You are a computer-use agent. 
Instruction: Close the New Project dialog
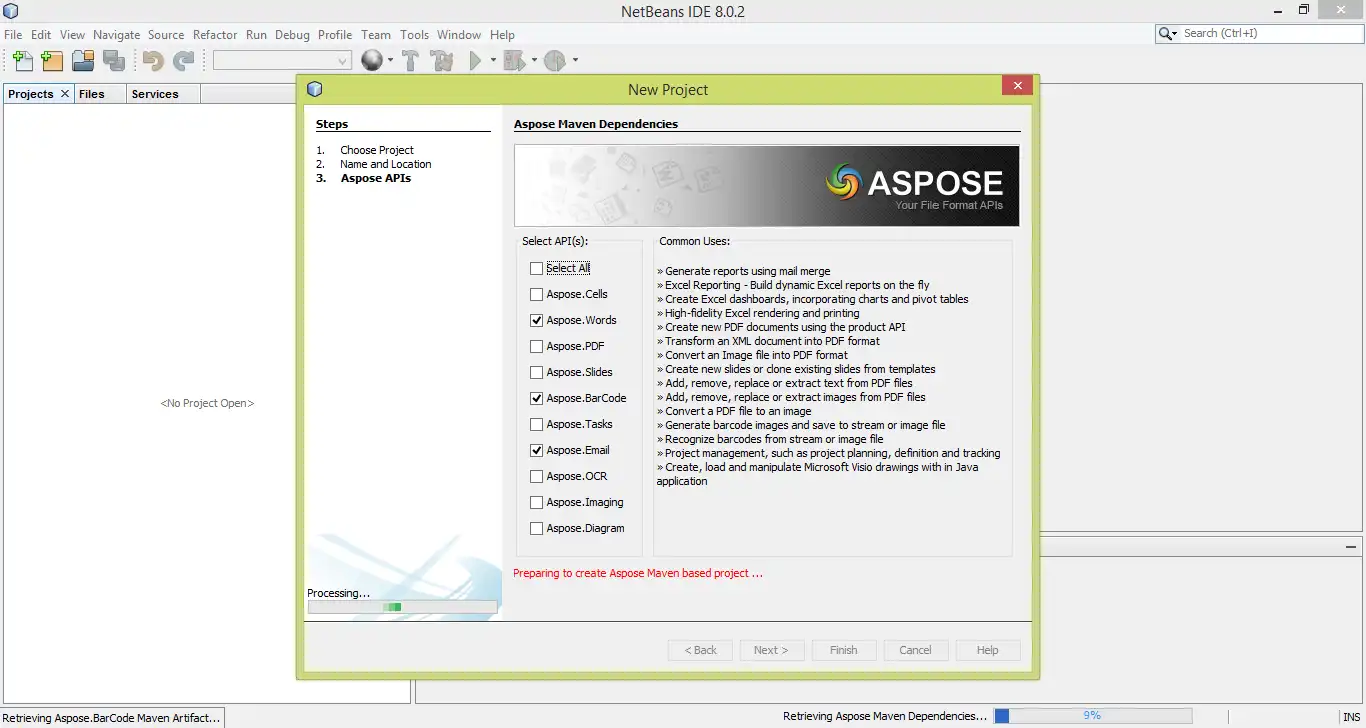(x=1017, y=86)
